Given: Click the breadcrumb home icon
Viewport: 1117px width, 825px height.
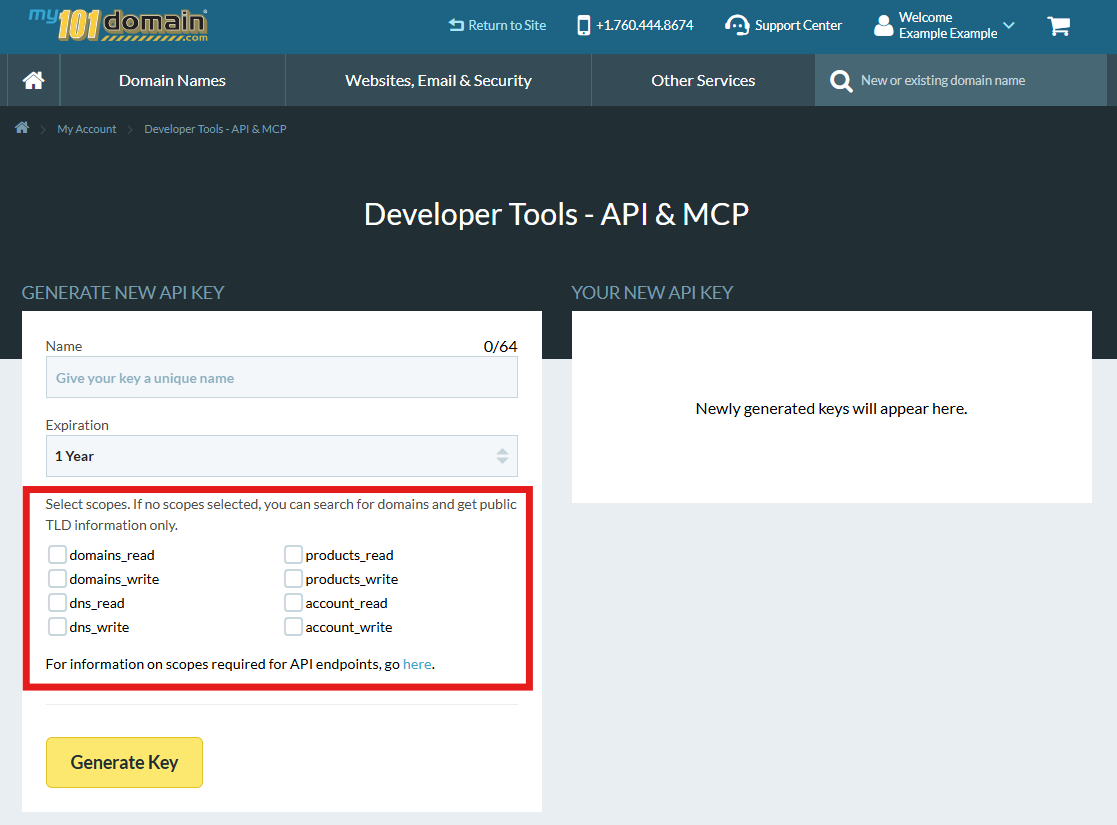Looking at the screenshot, I should tap(22, 128).
